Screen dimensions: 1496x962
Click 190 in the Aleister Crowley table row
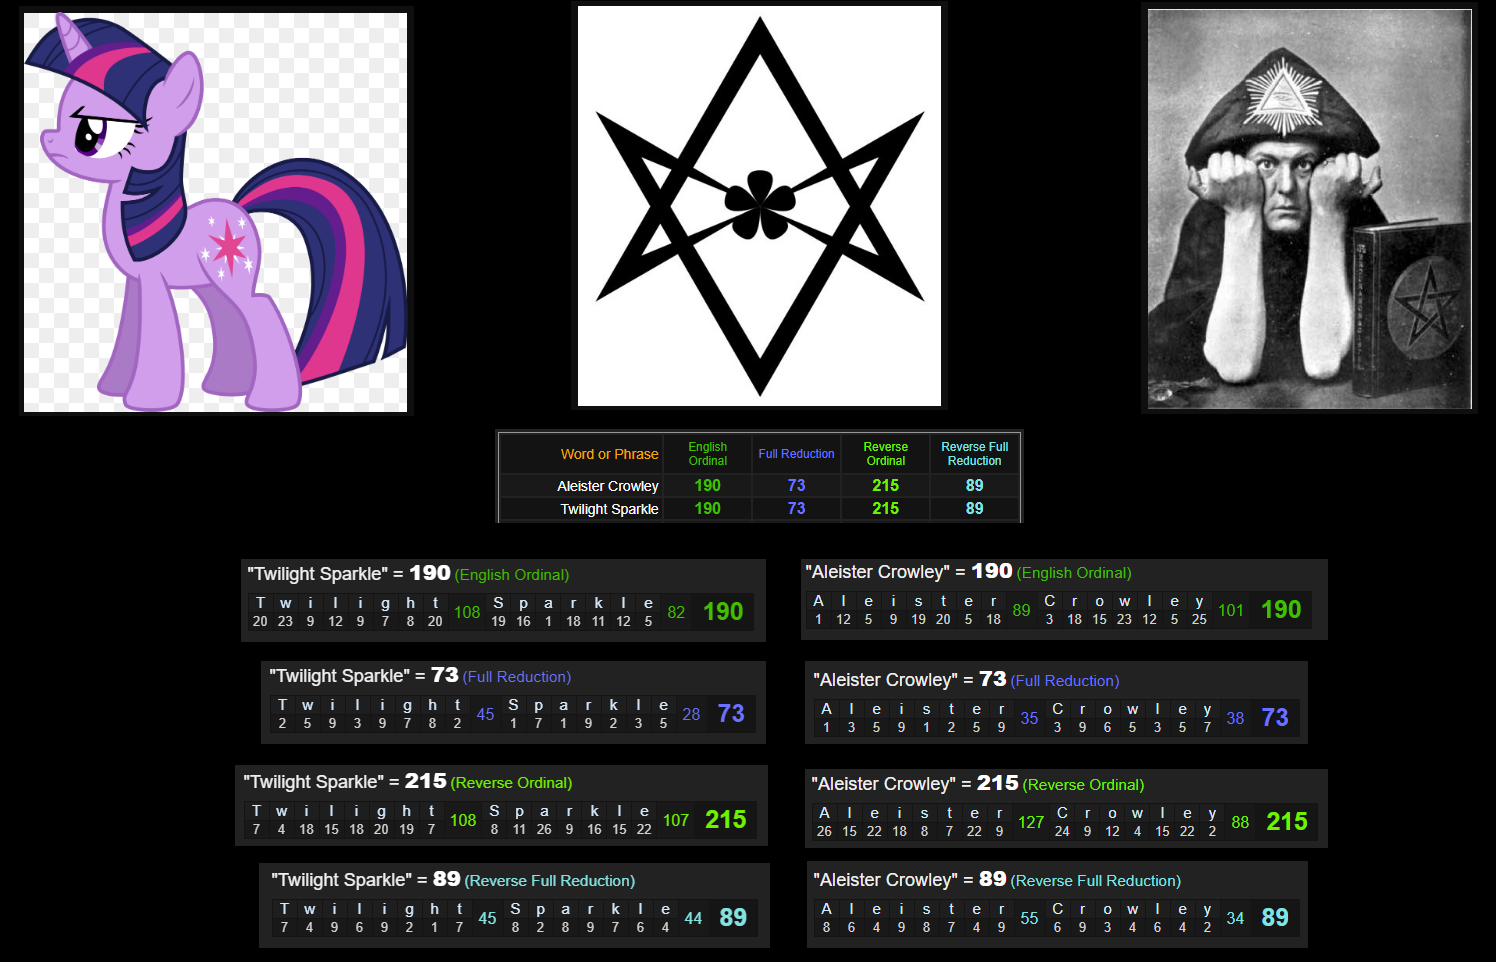(708, 485)
